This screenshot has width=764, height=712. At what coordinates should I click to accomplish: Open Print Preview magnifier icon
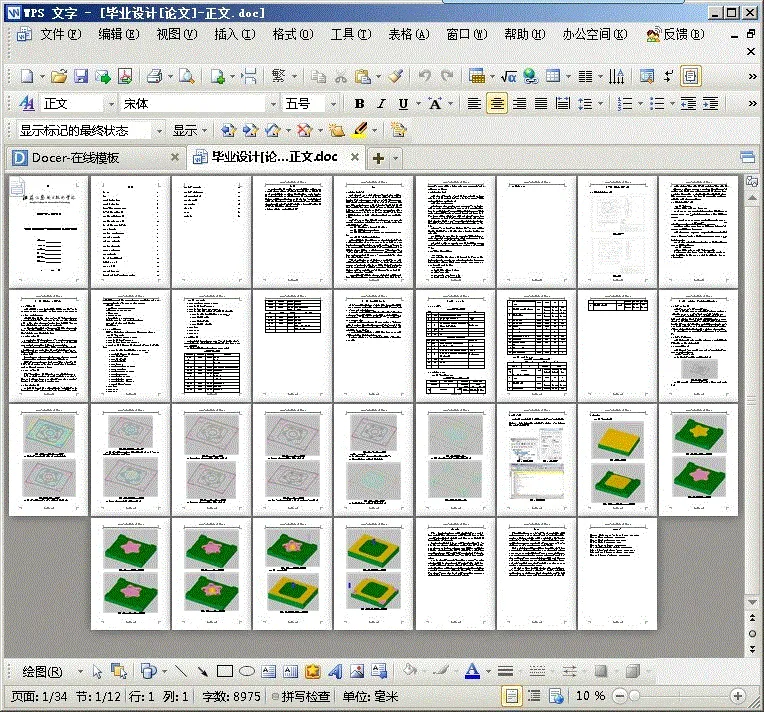(x=187, y=77)
